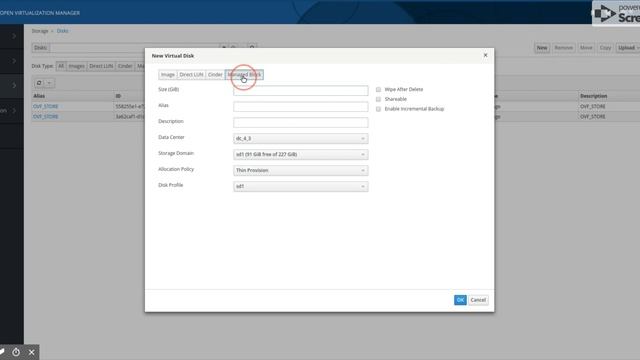This screenshot has width=640, height=360.
Task: Click the refresh icon above the disks table
Action: [x=39, y=83]
